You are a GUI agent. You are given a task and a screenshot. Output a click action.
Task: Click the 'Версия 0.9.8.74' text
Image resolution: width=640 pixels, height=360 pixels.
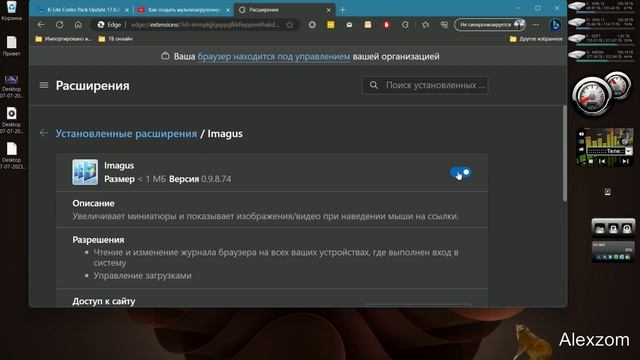200,179
